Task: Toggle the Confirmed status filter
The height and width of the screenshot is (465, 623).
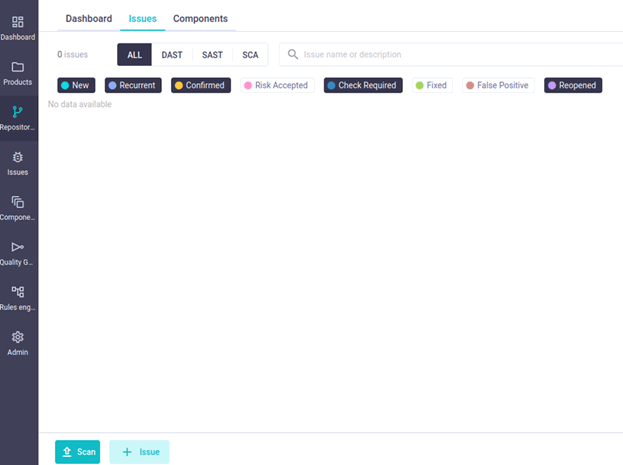Action: click(x=199, y=86)
